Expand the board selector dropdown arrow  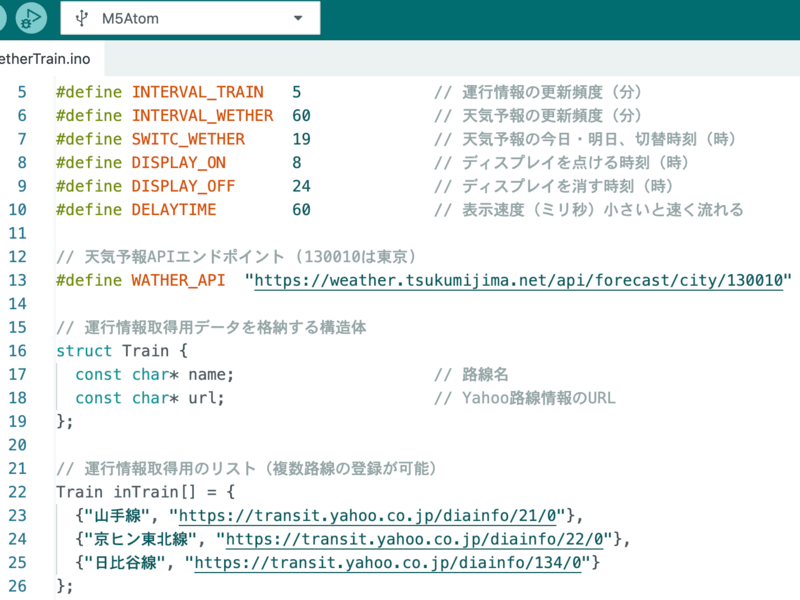(x=298, y=19)
